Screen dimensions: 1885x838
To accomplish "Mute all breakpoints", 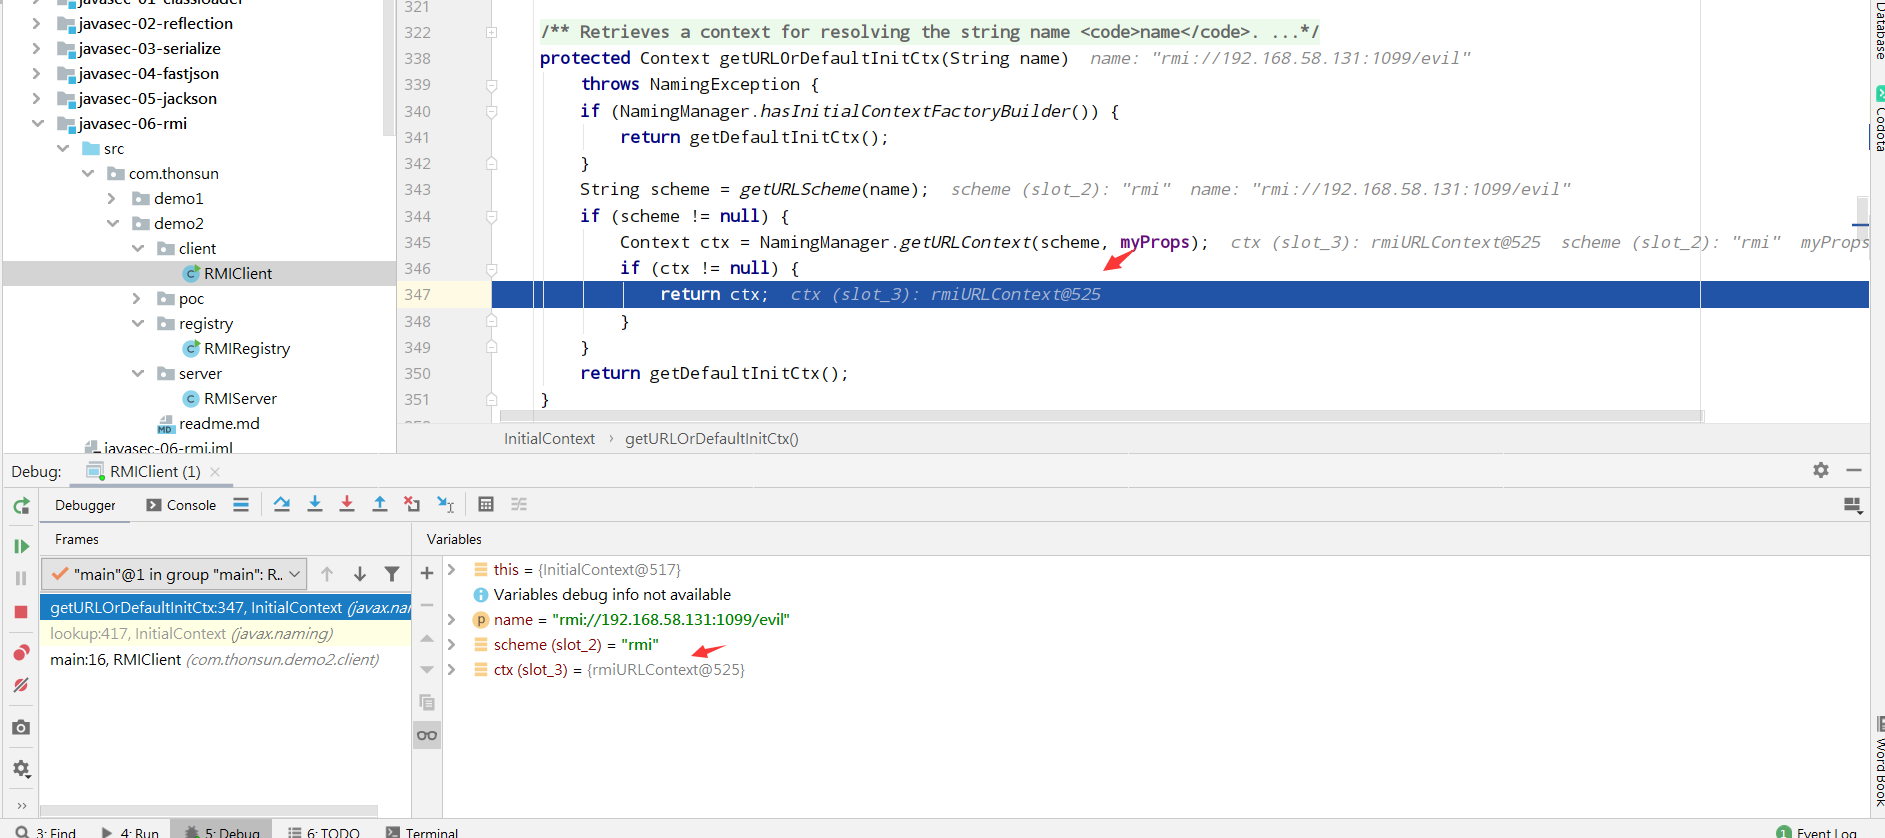I will tap(21, 685).
